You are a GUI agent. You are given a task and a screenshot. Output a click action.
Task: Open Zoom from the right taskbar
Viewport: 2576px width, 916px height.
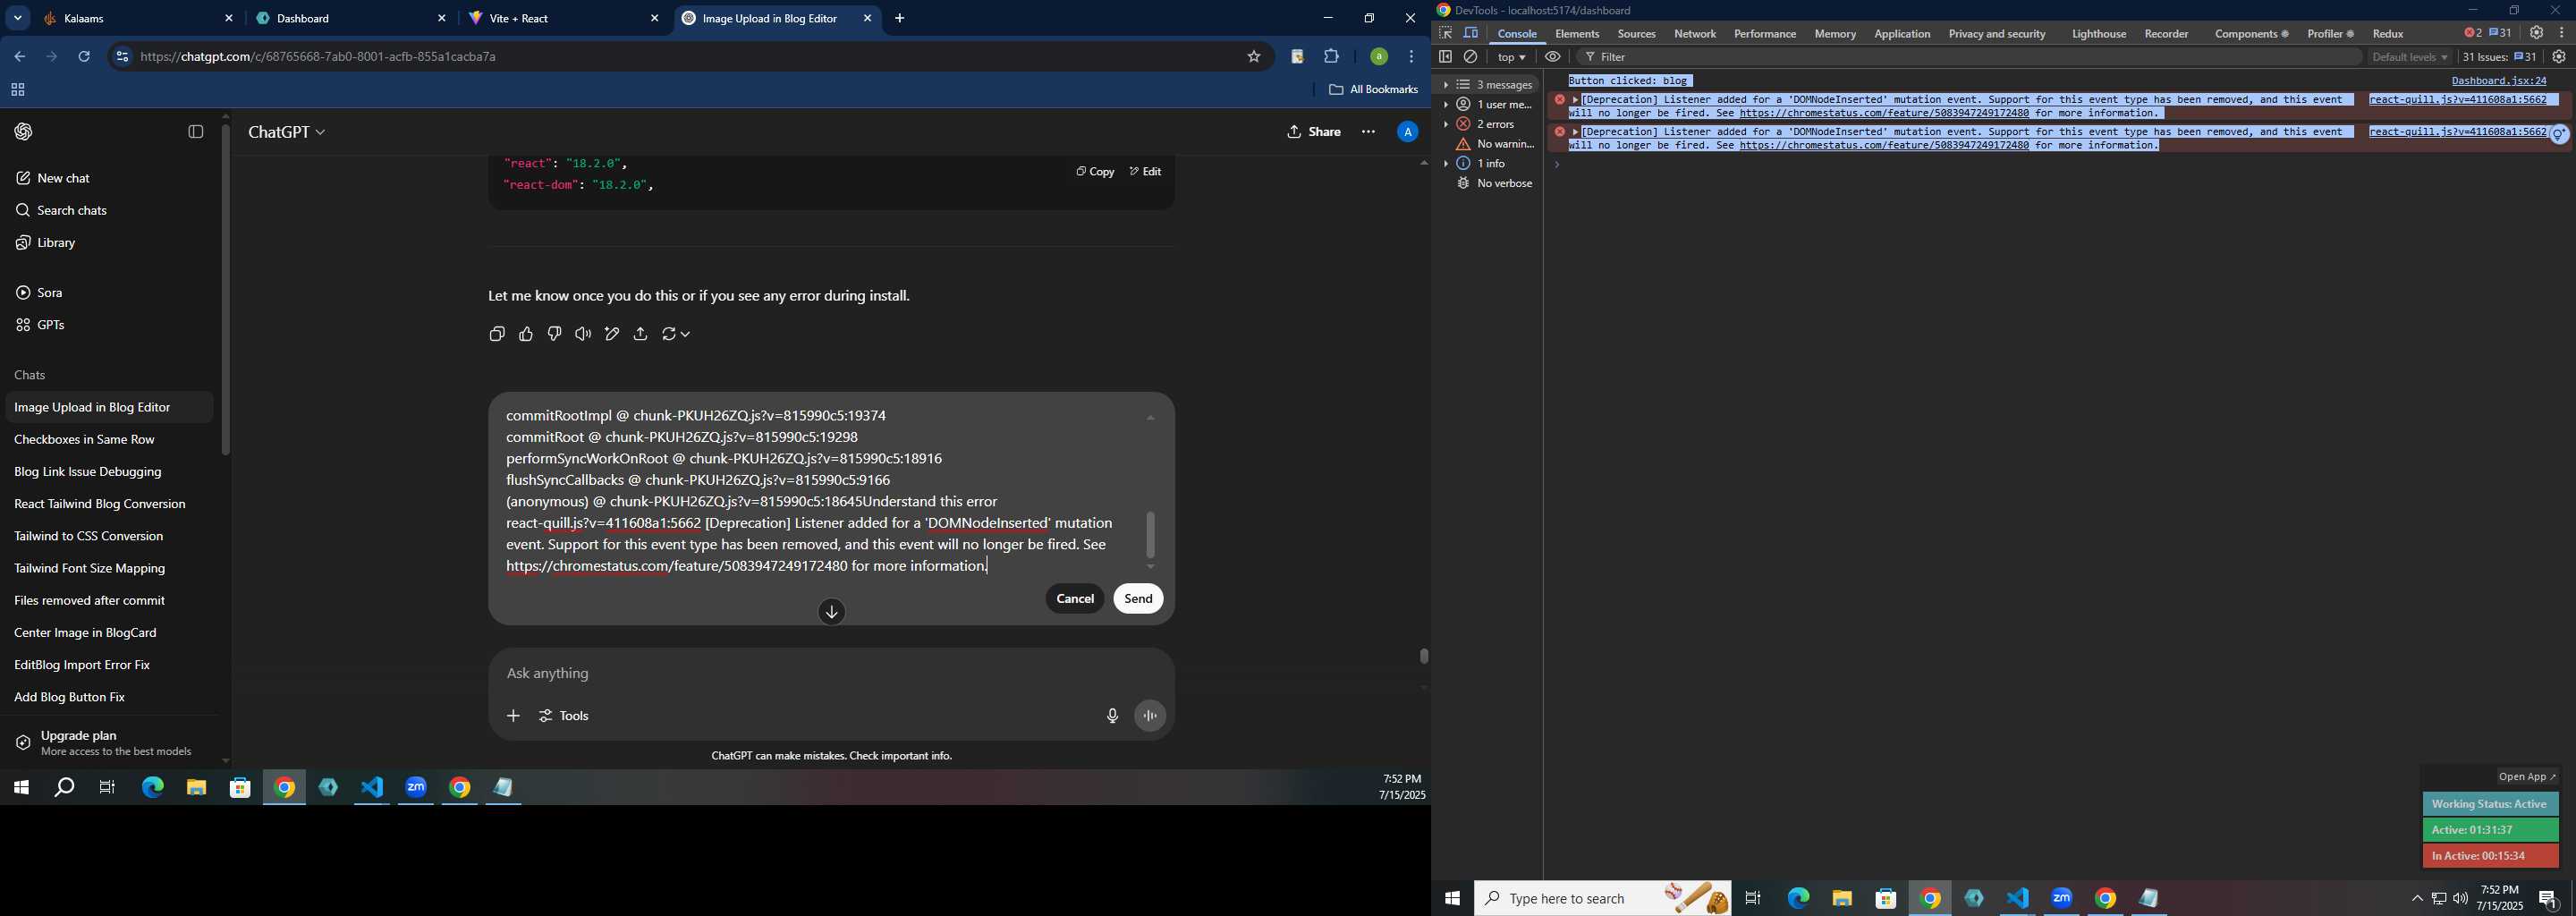tap(2061, 898)
